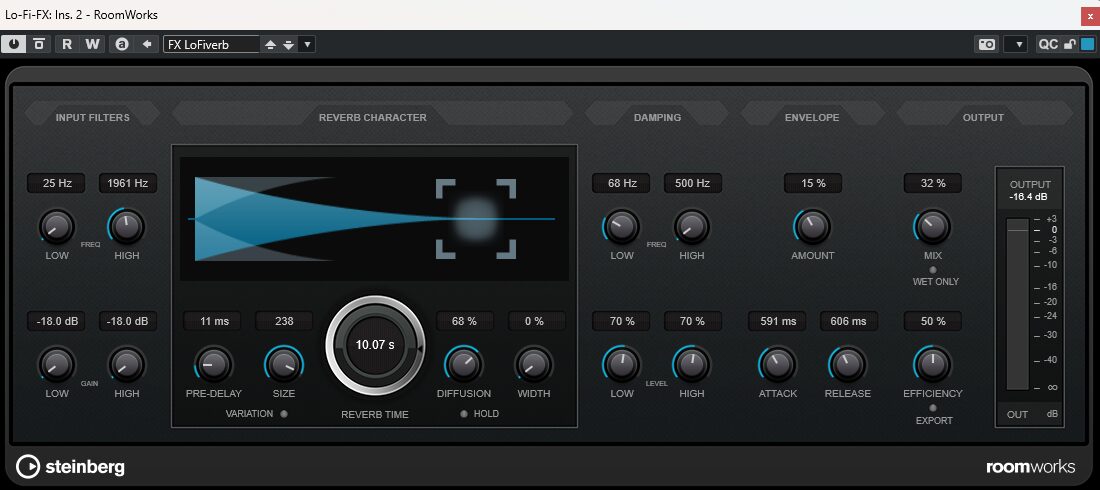Click the A/B settings comparison icon
1100x490 pixels.
click(122, 44)
